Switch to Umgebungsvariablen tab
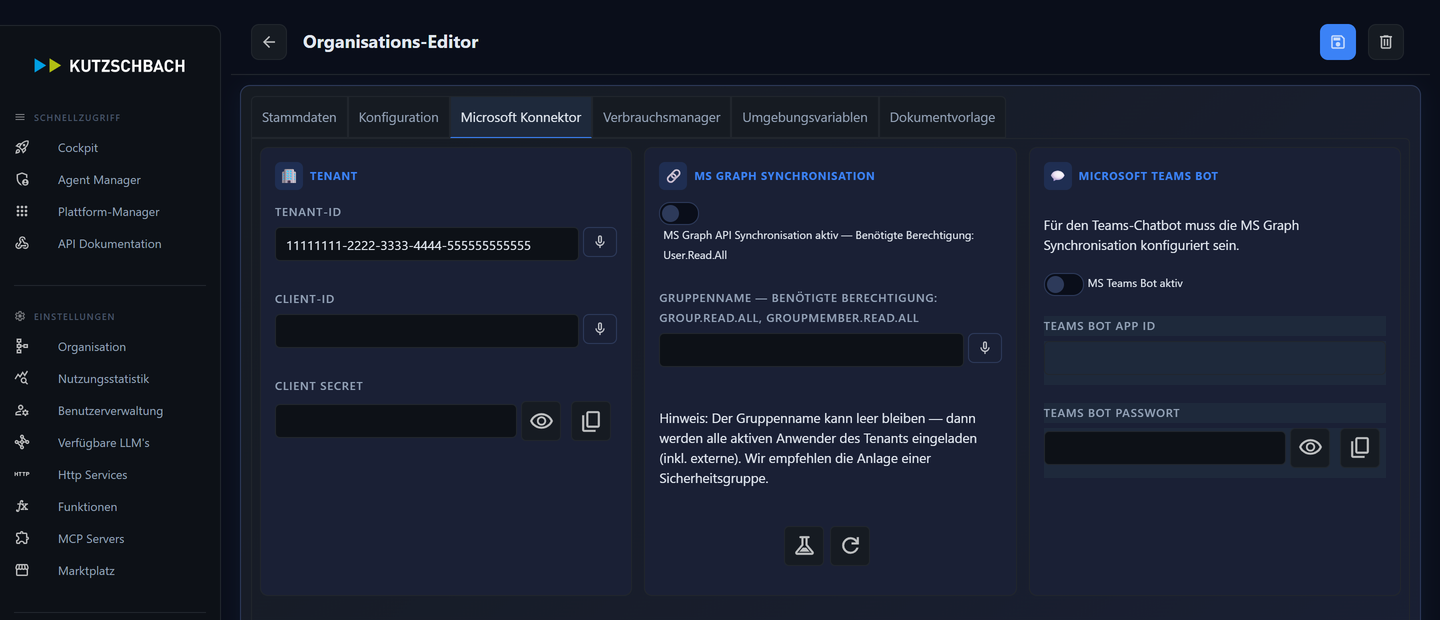 coord(805,117)
